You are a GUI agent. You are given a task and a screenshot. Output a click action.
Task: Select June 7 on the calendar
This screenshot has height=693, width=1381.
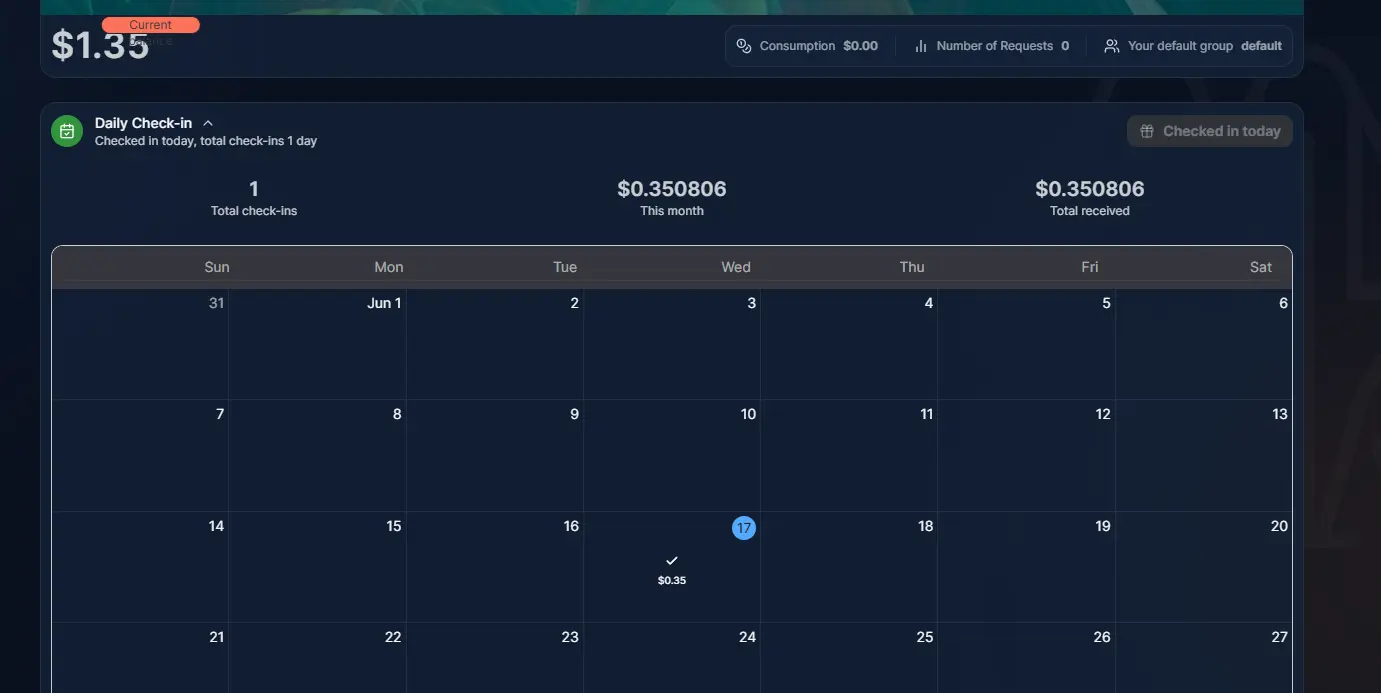point(140,456)
